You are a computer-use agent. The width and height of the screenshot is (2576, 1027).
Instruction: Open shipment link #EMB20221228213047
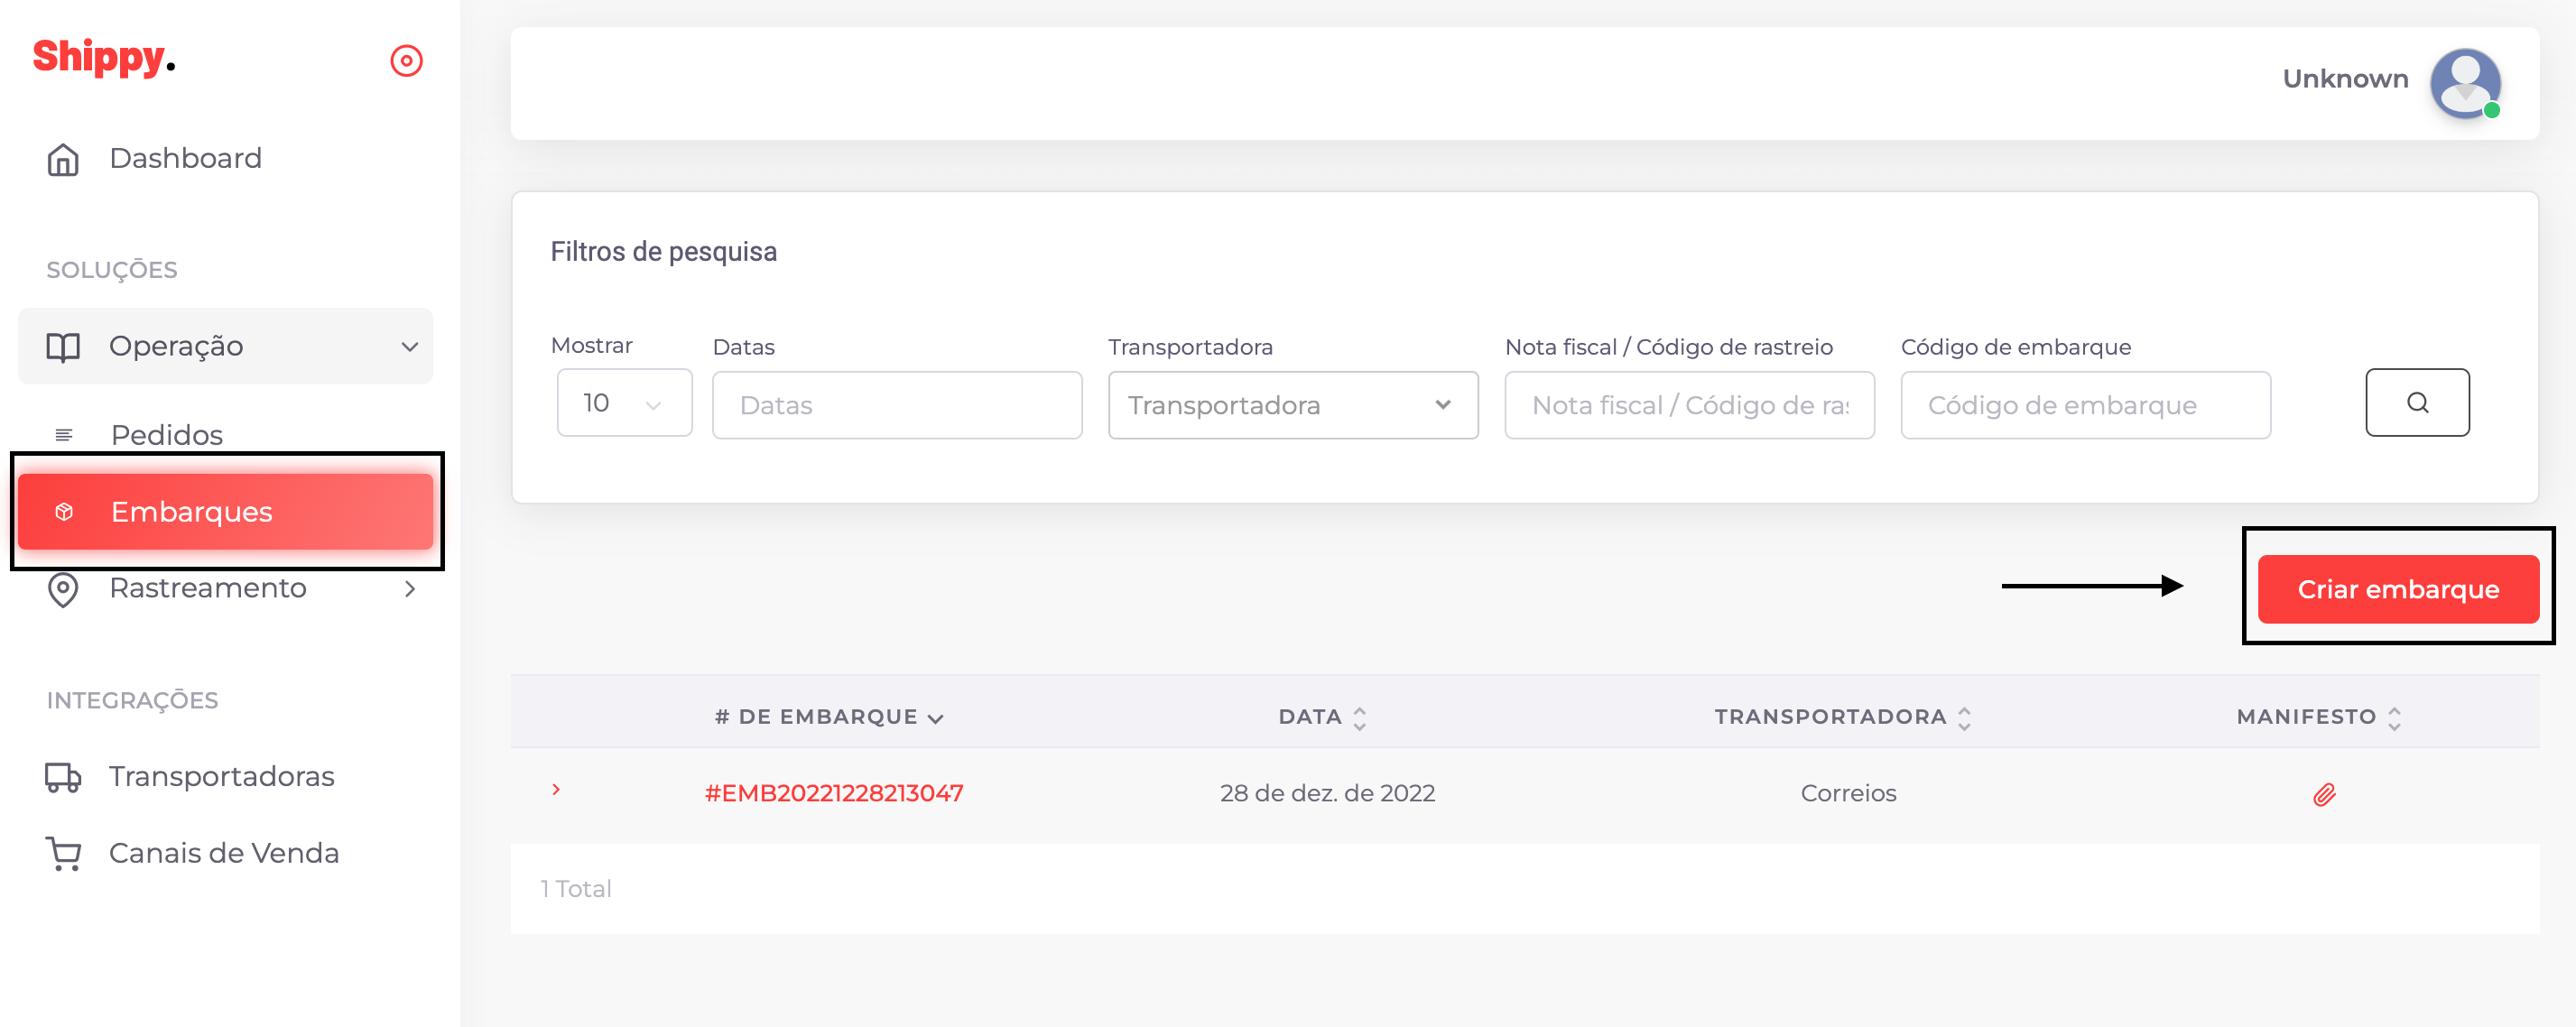(x=833, y=793)
